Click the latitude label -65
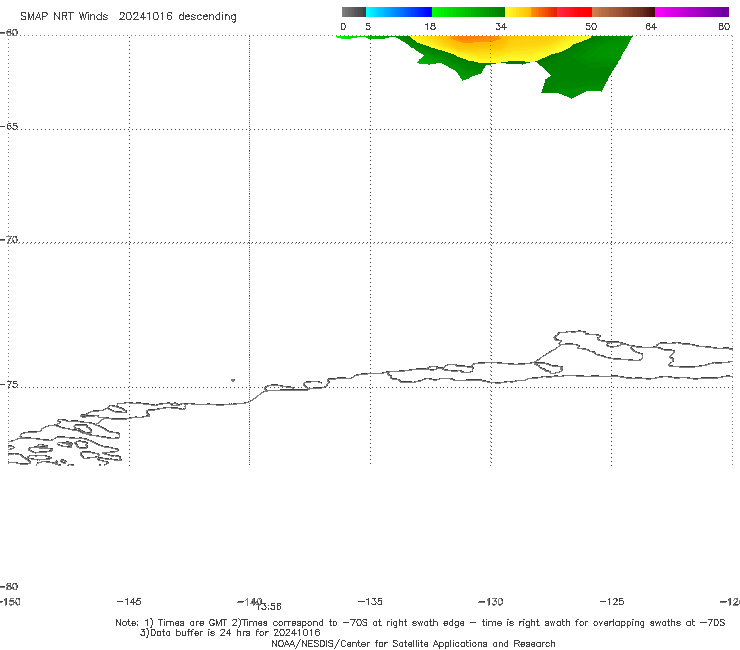This screenshot has height=650, width=740. click(9, 127)
